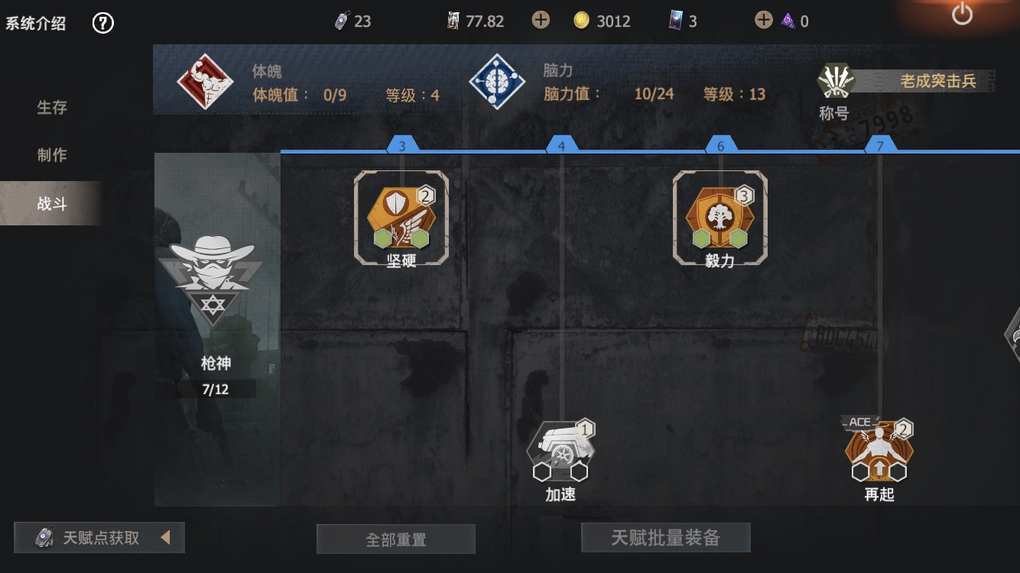Open the 坚硬 talent icon

[401, 217]
